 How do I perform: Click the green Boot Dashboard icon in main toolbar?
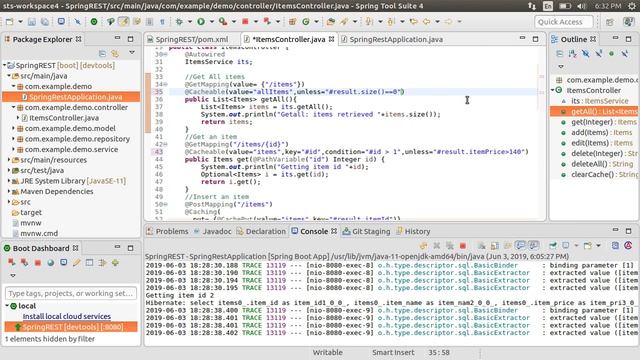point(94,22)
